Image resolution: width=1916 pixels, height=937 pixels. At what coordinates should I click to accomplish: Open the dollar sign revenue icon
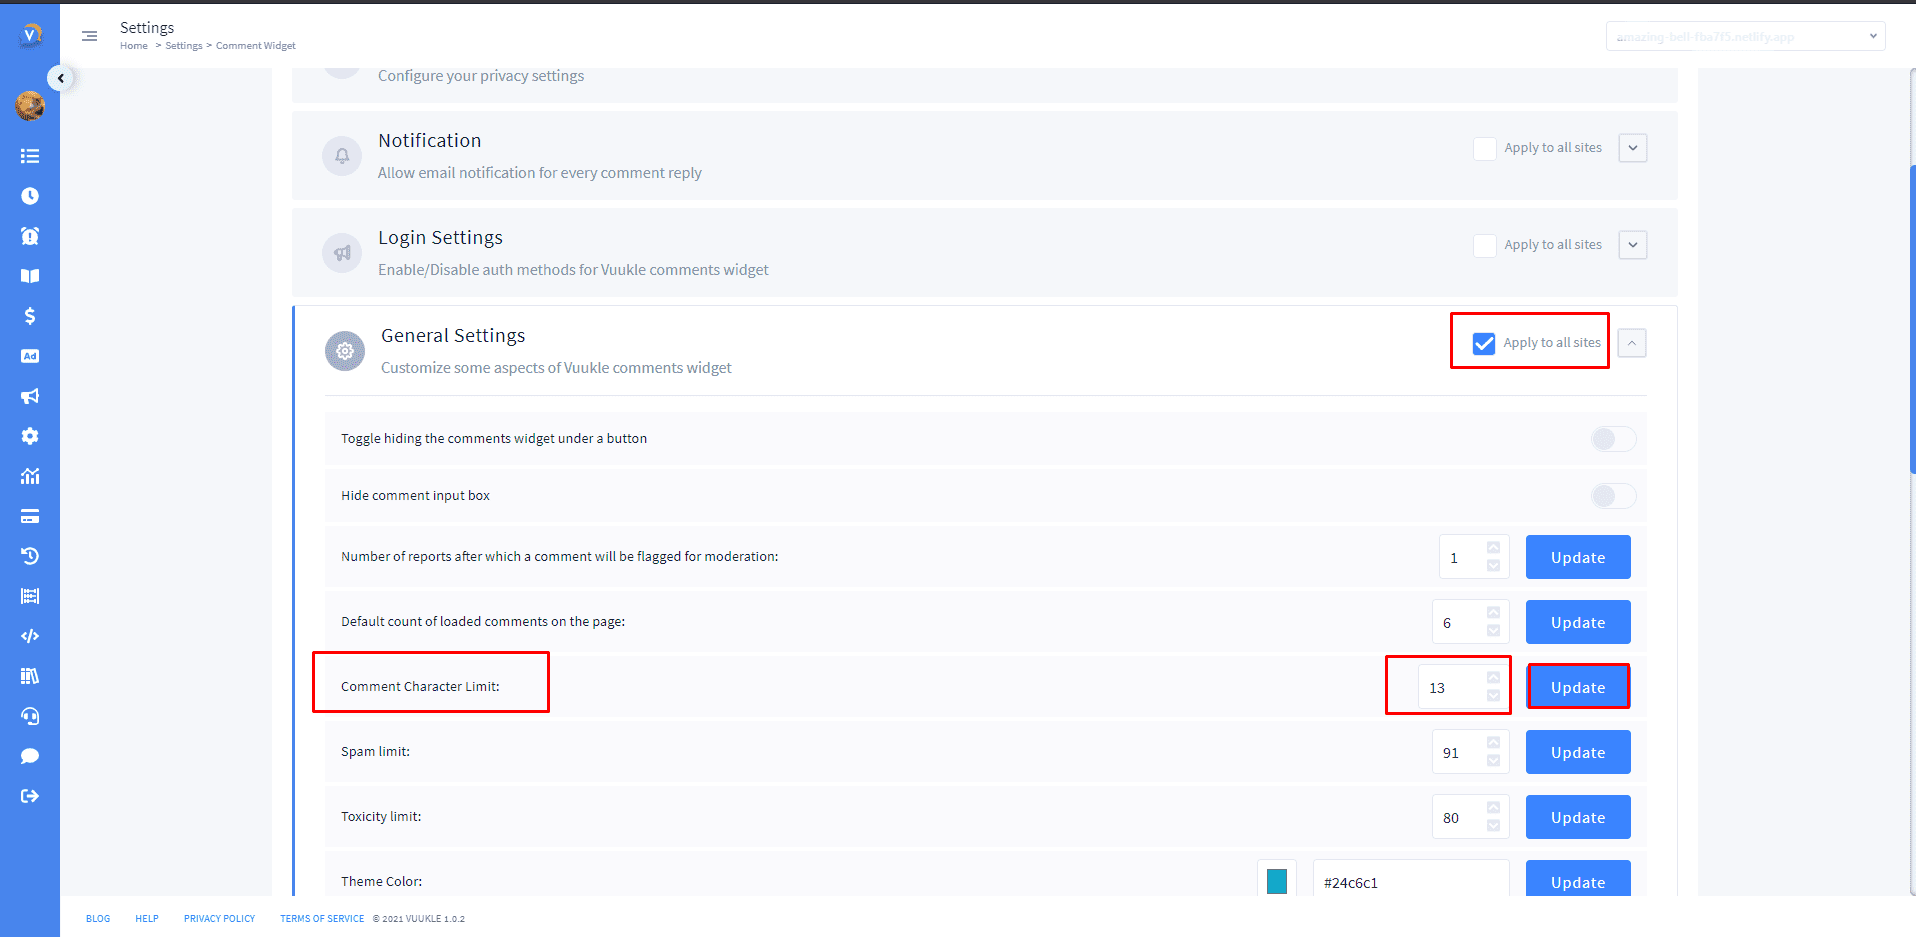[x=30, y=316]
